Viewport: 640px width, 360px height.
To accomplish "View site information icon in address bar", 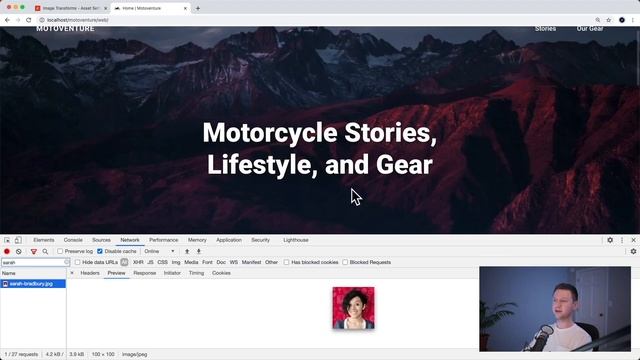I will 42,20.
